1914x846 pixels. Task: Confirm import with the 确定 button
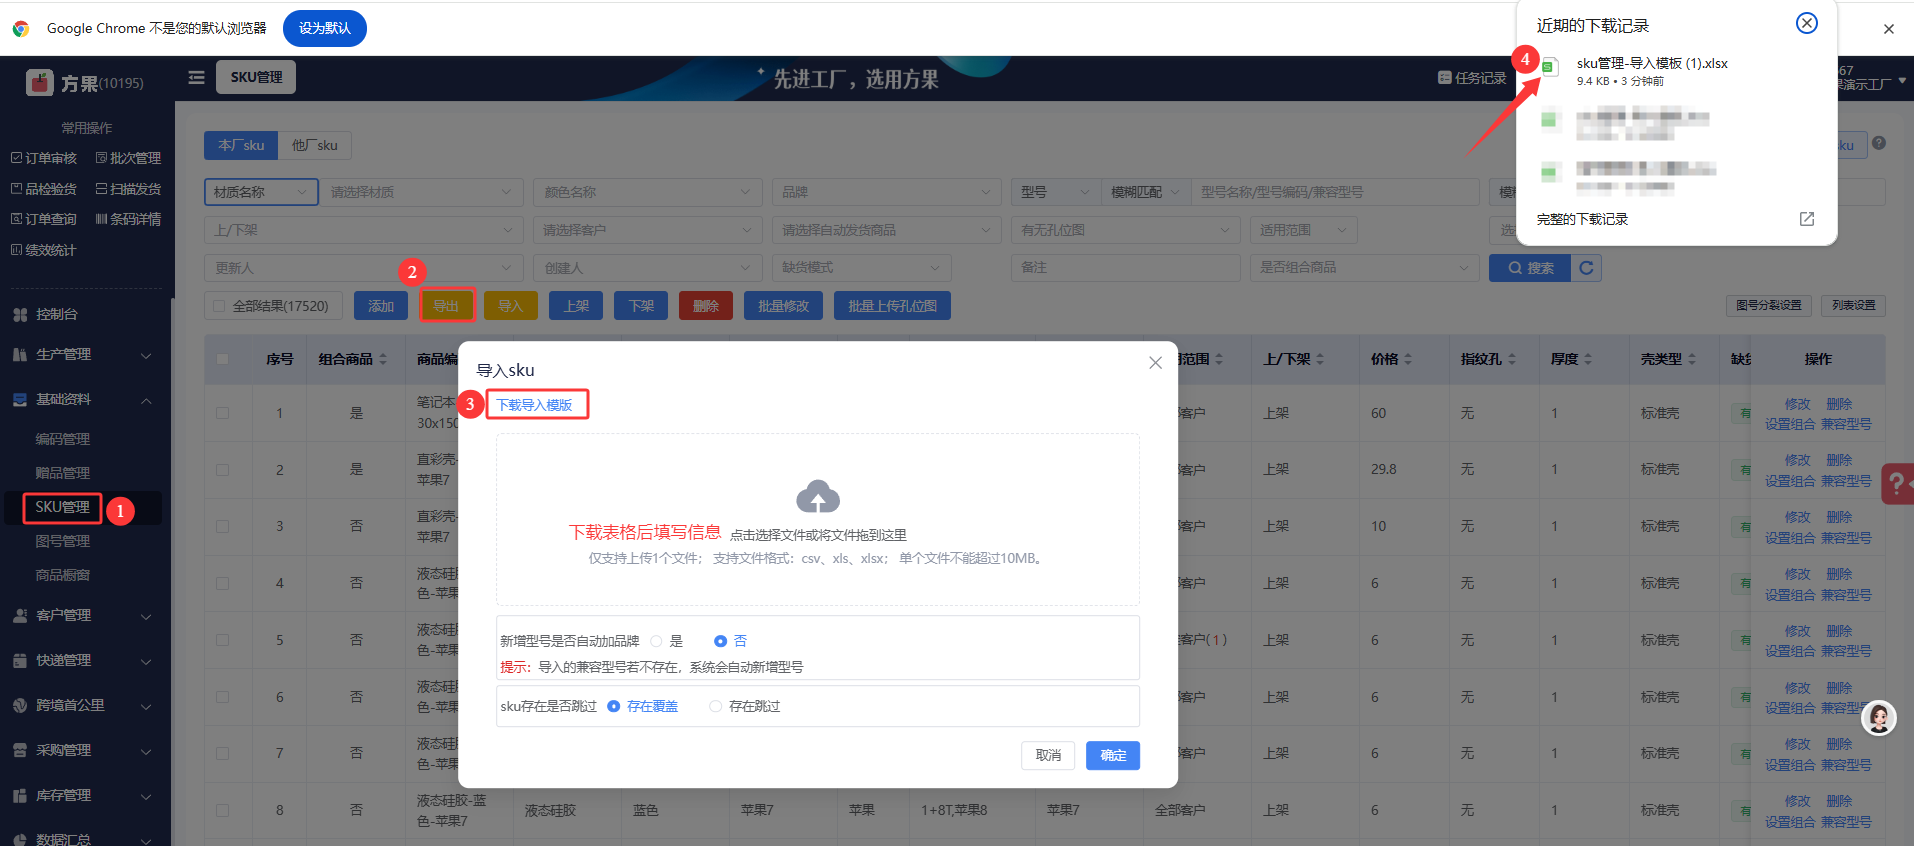point(1113,755)
